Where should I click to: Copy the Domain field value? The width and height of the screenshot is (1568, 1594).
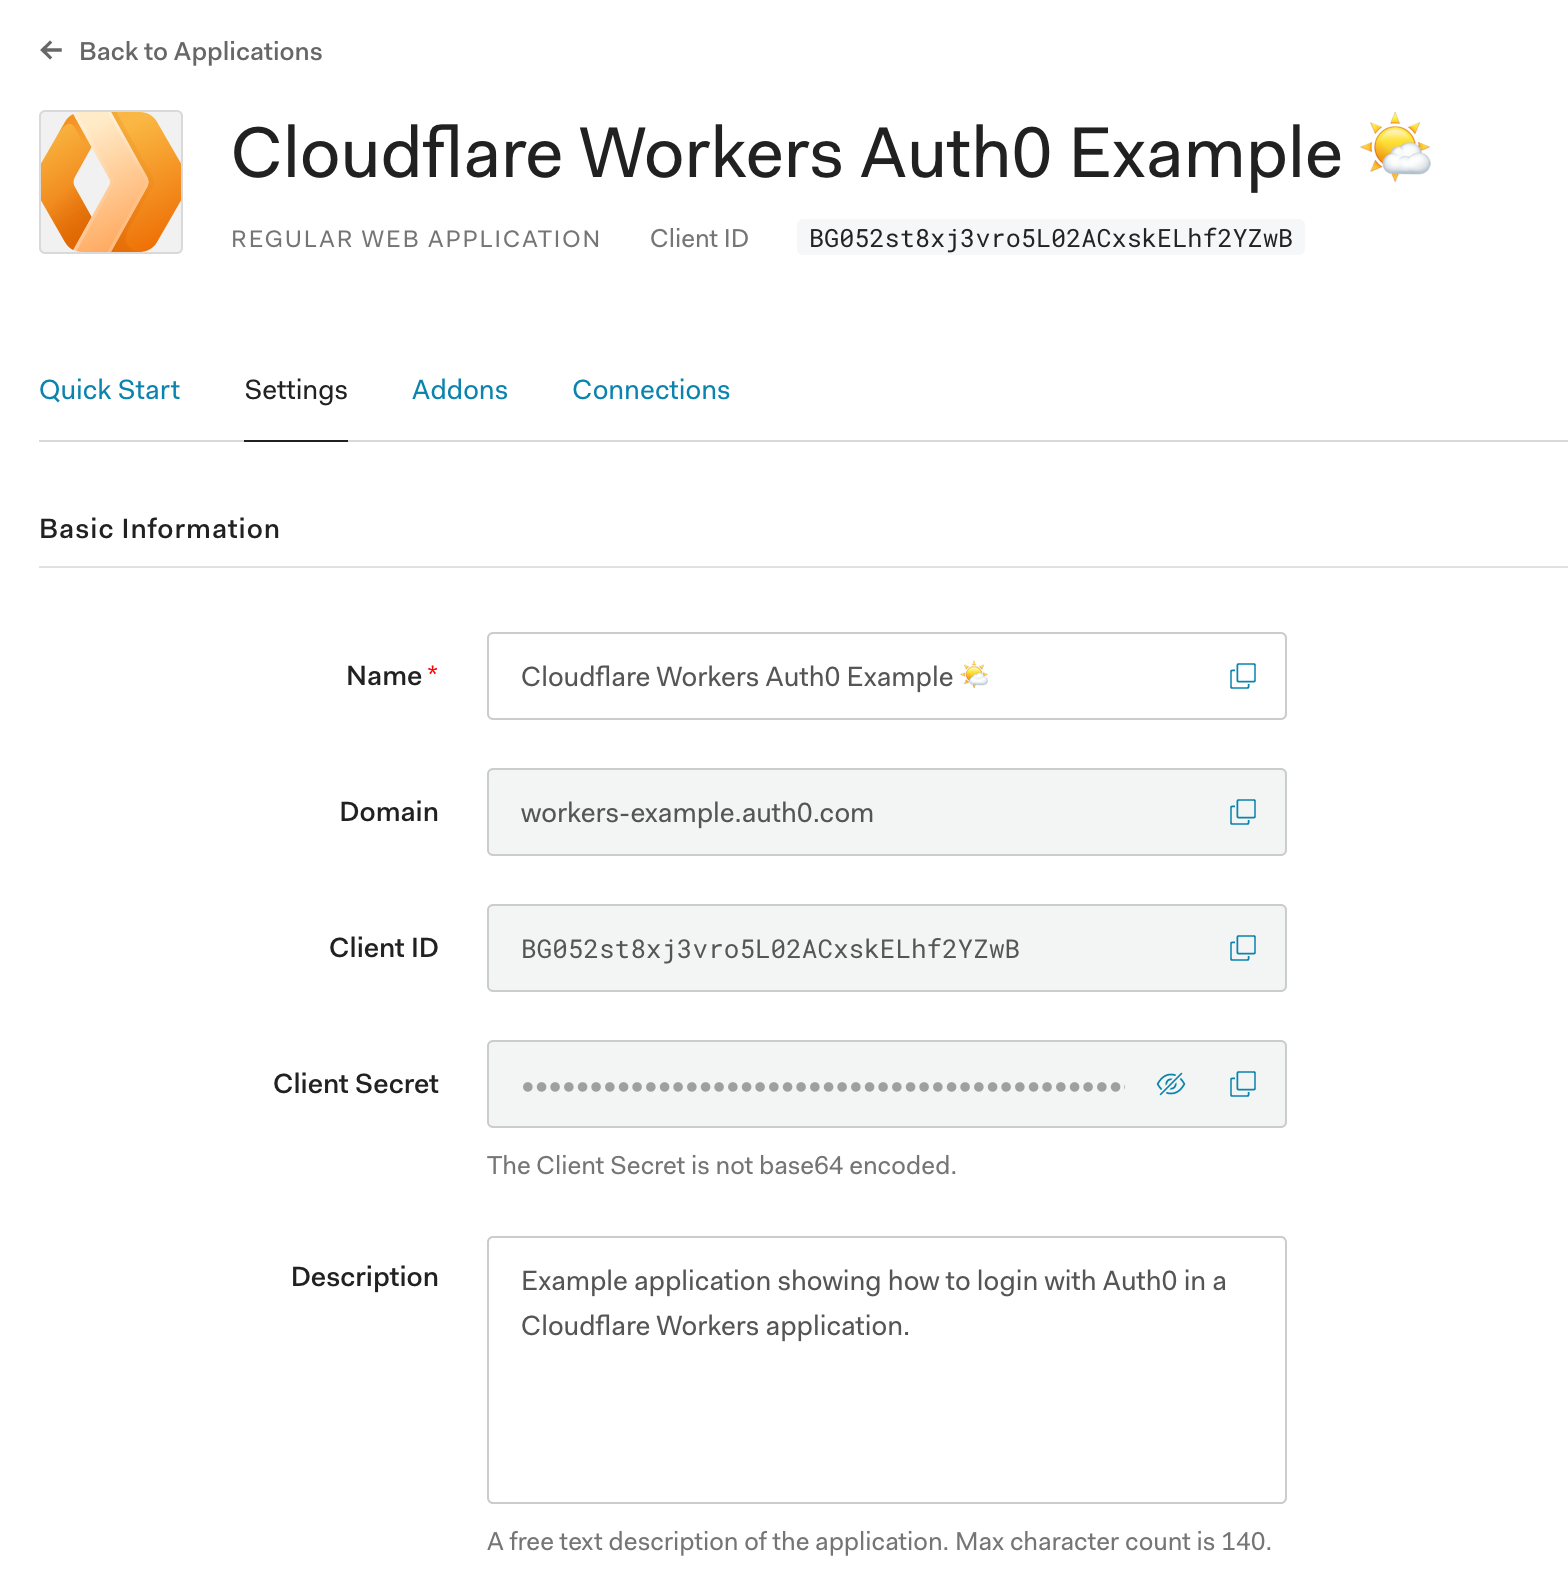click(x=1242, y=812)
